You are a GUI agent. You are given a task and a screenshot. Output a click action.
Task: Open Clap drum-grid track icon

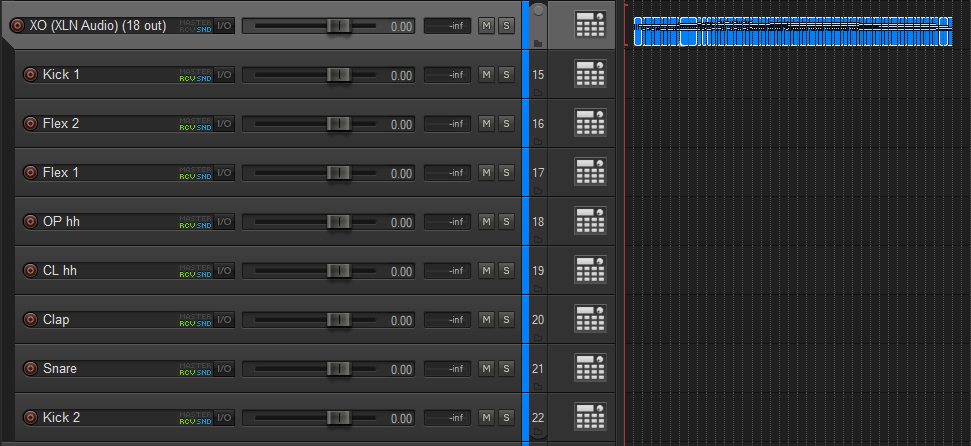(590, 319)
